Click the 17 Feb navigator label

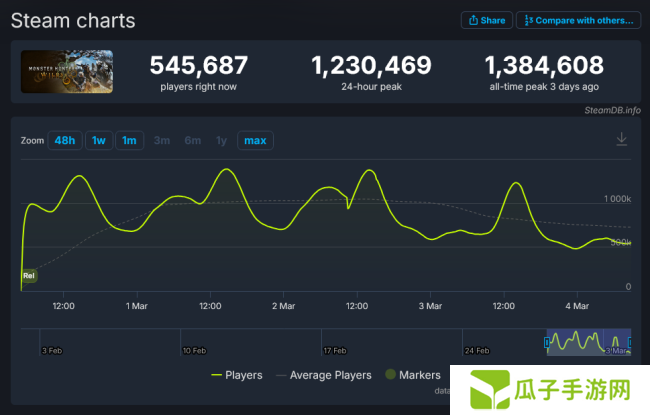(335, 351)
